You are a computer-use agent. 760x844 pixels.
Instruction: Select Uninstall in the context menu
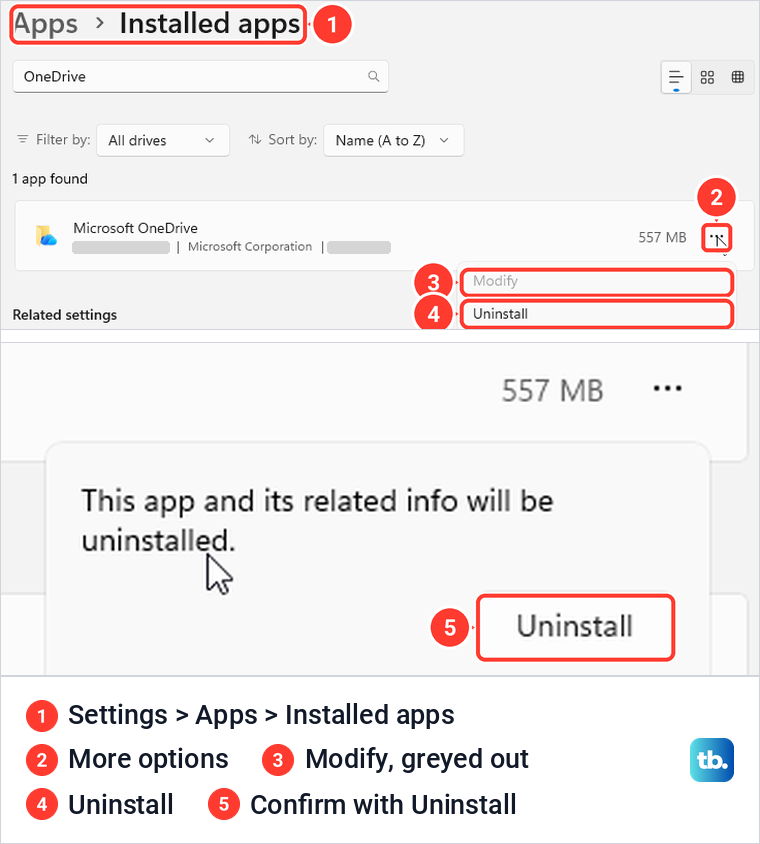[x=597, y=314]
